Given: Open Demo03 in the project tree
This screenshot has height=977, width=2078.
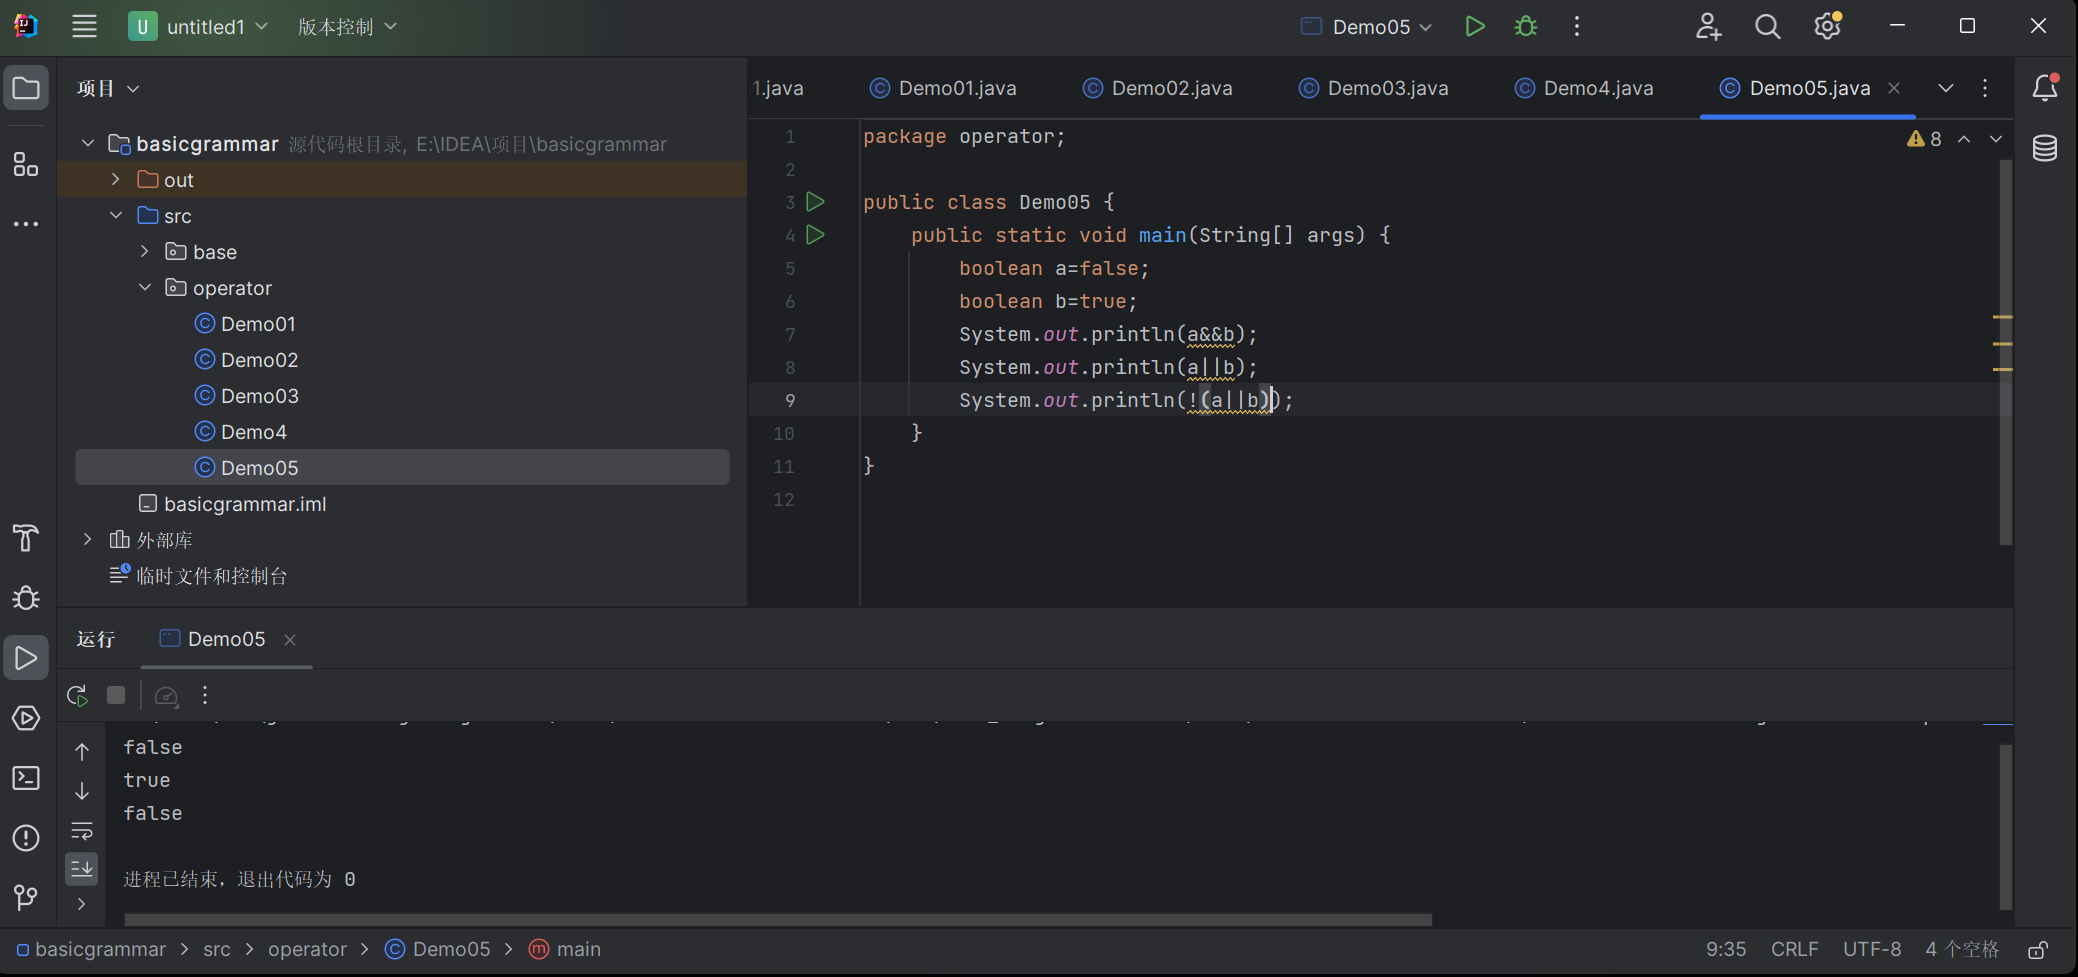Looking at the screenshot, I should [x=260, y=396].
